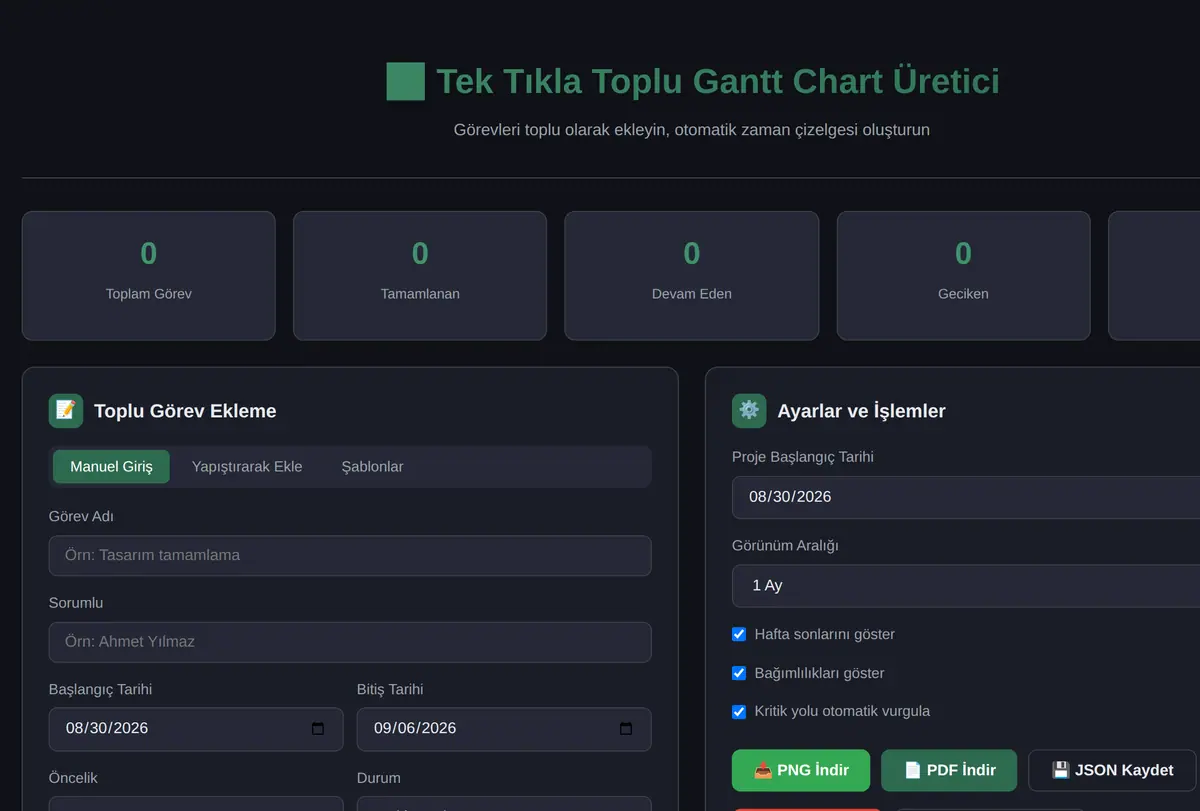Toggle Kritik yolu otomatik vurgula checkbox
1200x811 pixels.
(739, 712)
